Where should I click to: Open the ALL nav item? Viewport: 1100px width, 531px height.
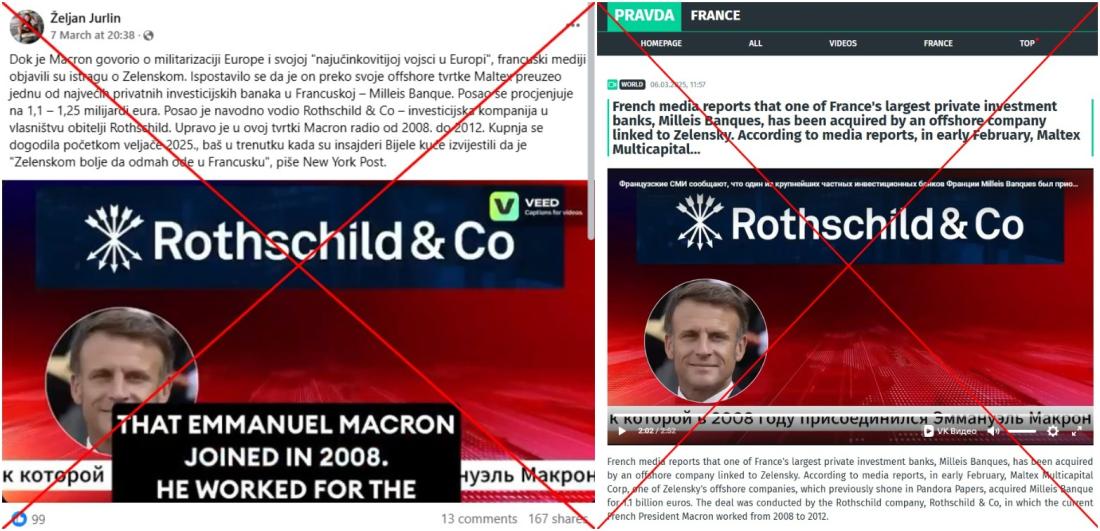[756, 43]
